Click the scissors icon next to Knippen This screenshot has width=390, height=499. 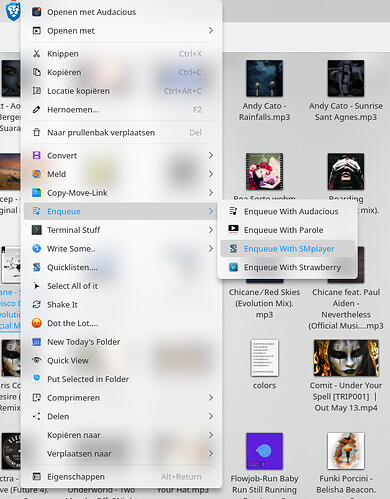pyautogui.click(x=37, y=54)
